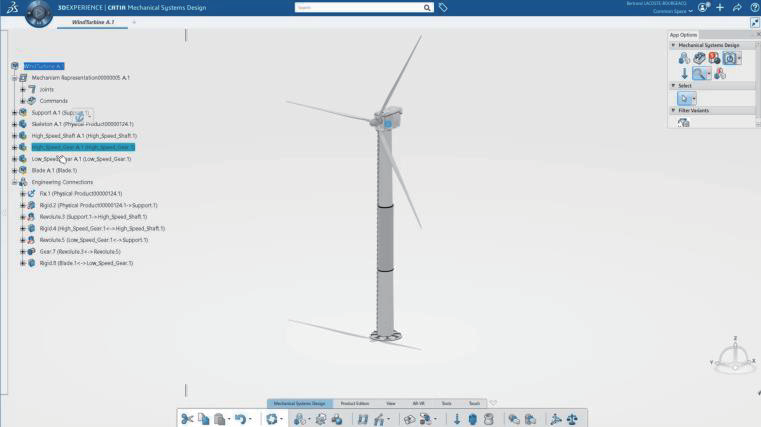
Task: Click the Filter Variants icon in App Options
Action: (x=684, y=123)
